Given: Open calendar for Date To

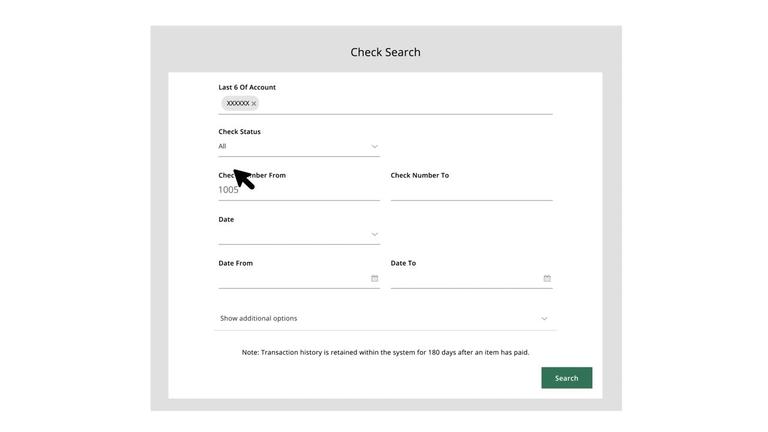Looking at the screenshot, I should click(547, 278).
